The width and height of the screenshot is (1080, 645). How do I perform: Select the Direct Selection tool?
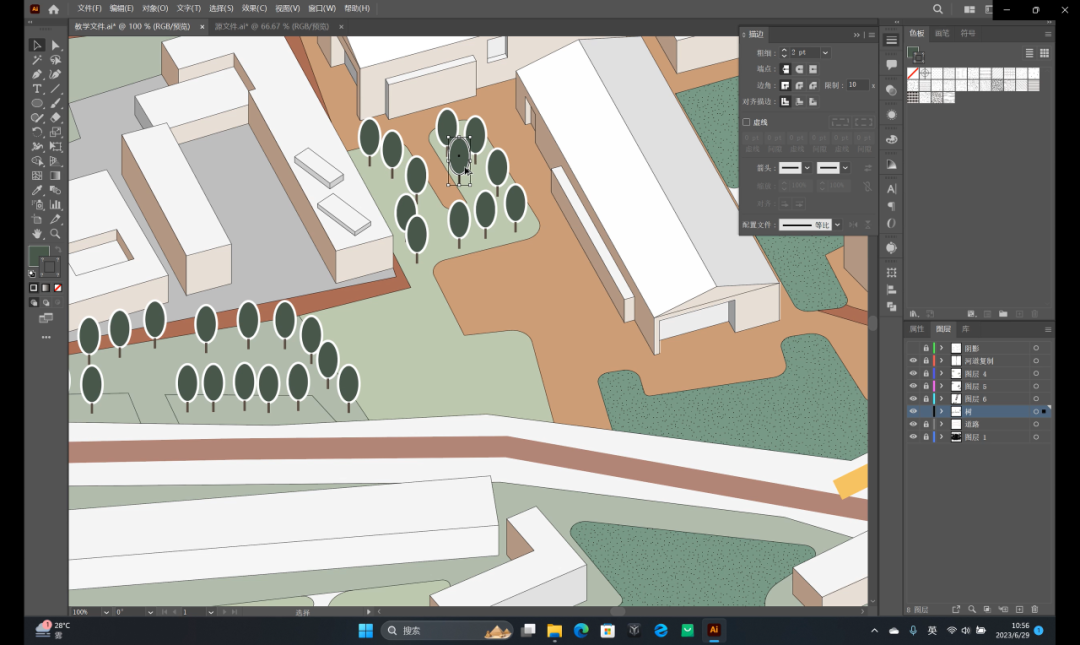(x=56, y=45)
